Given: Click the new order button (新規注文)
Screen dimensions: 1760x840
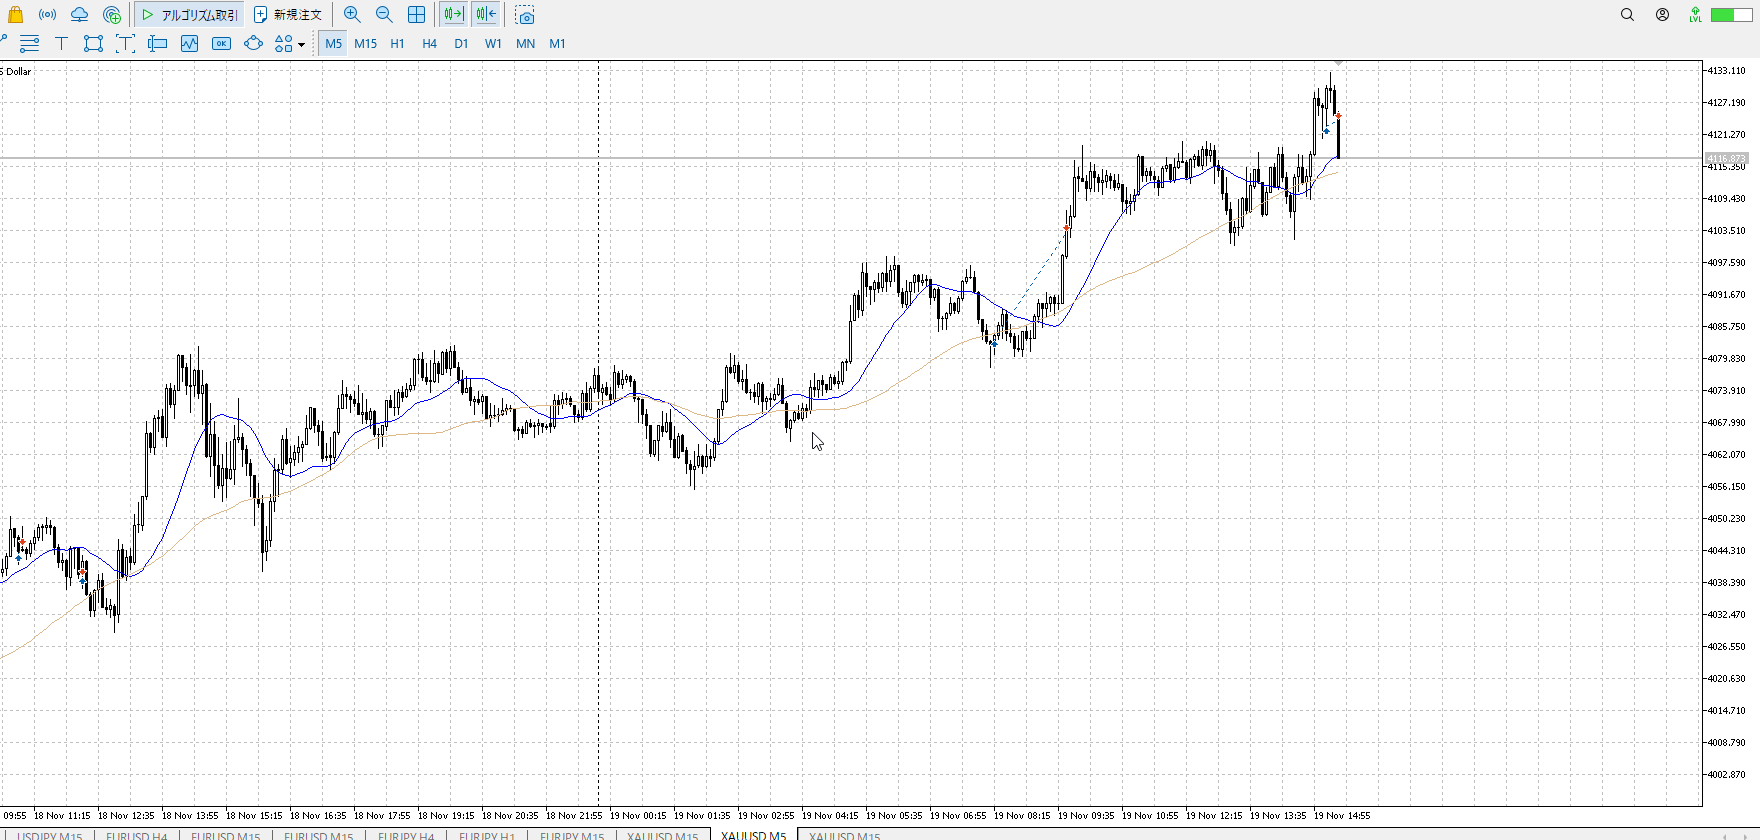Looking at the screenshot, I should tap(288, 15).
